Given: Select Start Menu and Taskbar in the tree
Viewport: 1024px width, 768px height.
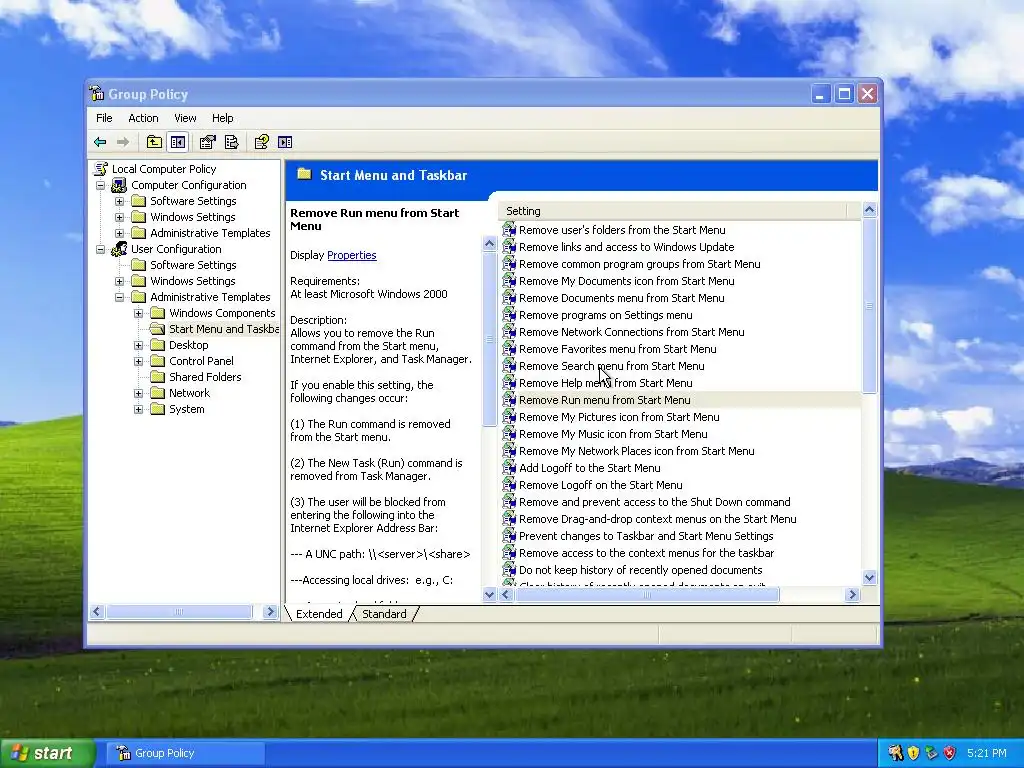Looking at the screenshot, I should point(223,329).
